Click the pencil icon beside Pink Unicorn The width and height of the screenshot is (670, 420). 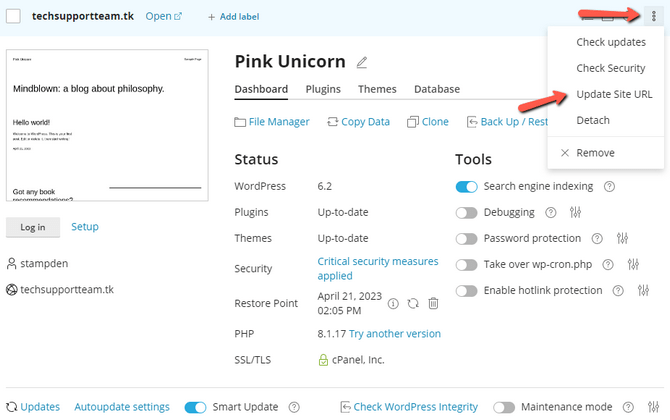tap(362, 63)
